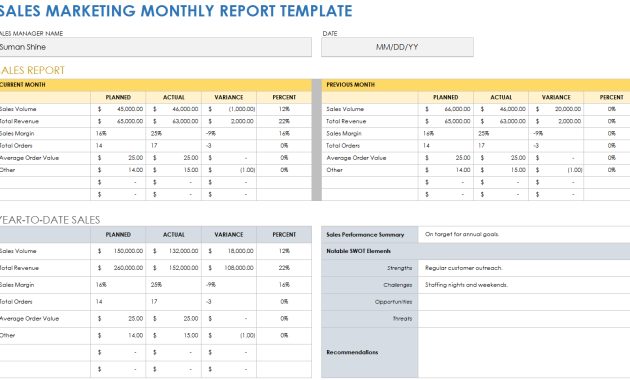This screenshot has height=380, width=630.
Task: Select Previous Month Sales Margin actual 25% cell
Action: click(x=501, y=133)
